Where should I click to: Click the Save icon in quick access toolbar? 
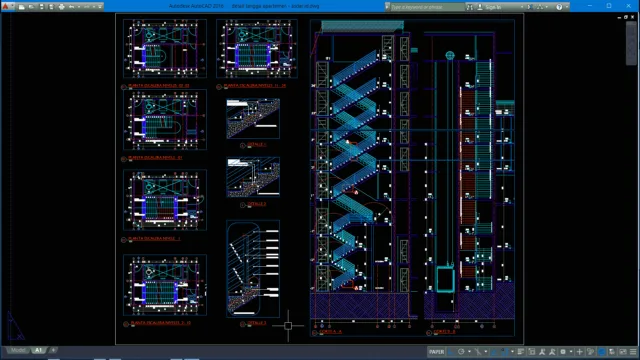(x=42, y=7)
